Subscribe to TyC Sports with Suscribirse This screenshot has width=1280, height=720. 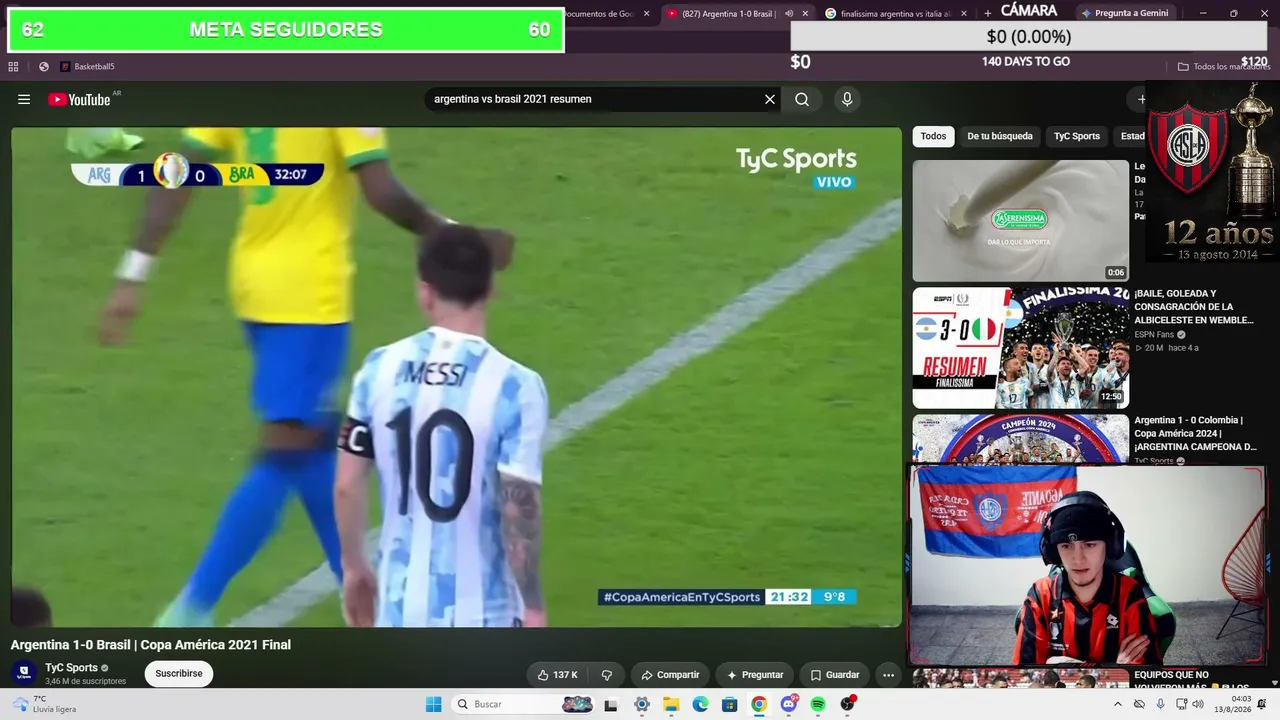(179, 674)
